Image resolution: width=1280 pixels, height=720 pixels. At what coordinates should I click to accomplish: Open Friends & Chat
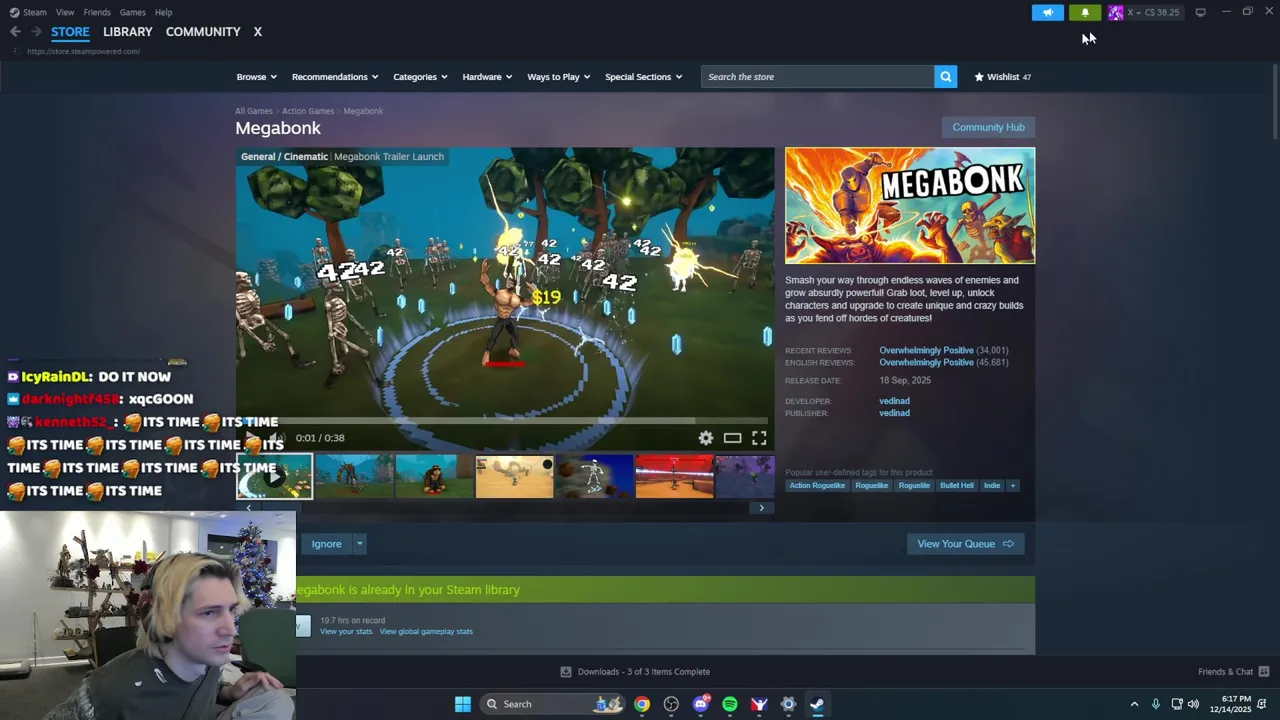[x=1233, y=672]
